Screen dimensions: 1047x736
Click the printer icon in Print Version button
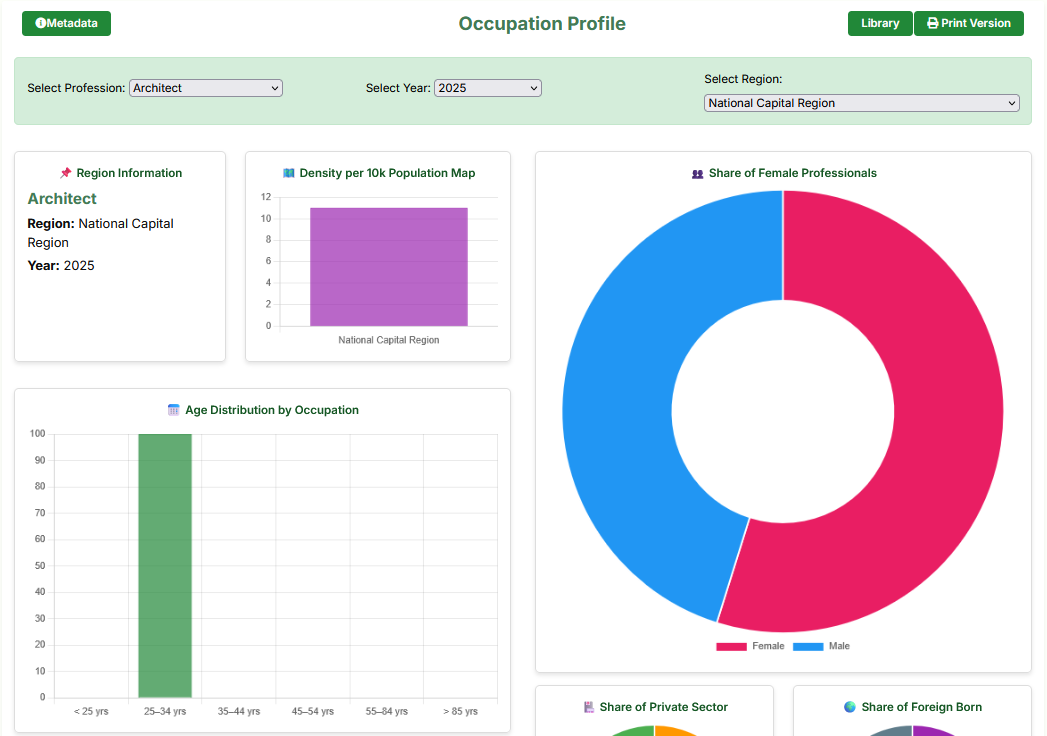pos(933,23)
